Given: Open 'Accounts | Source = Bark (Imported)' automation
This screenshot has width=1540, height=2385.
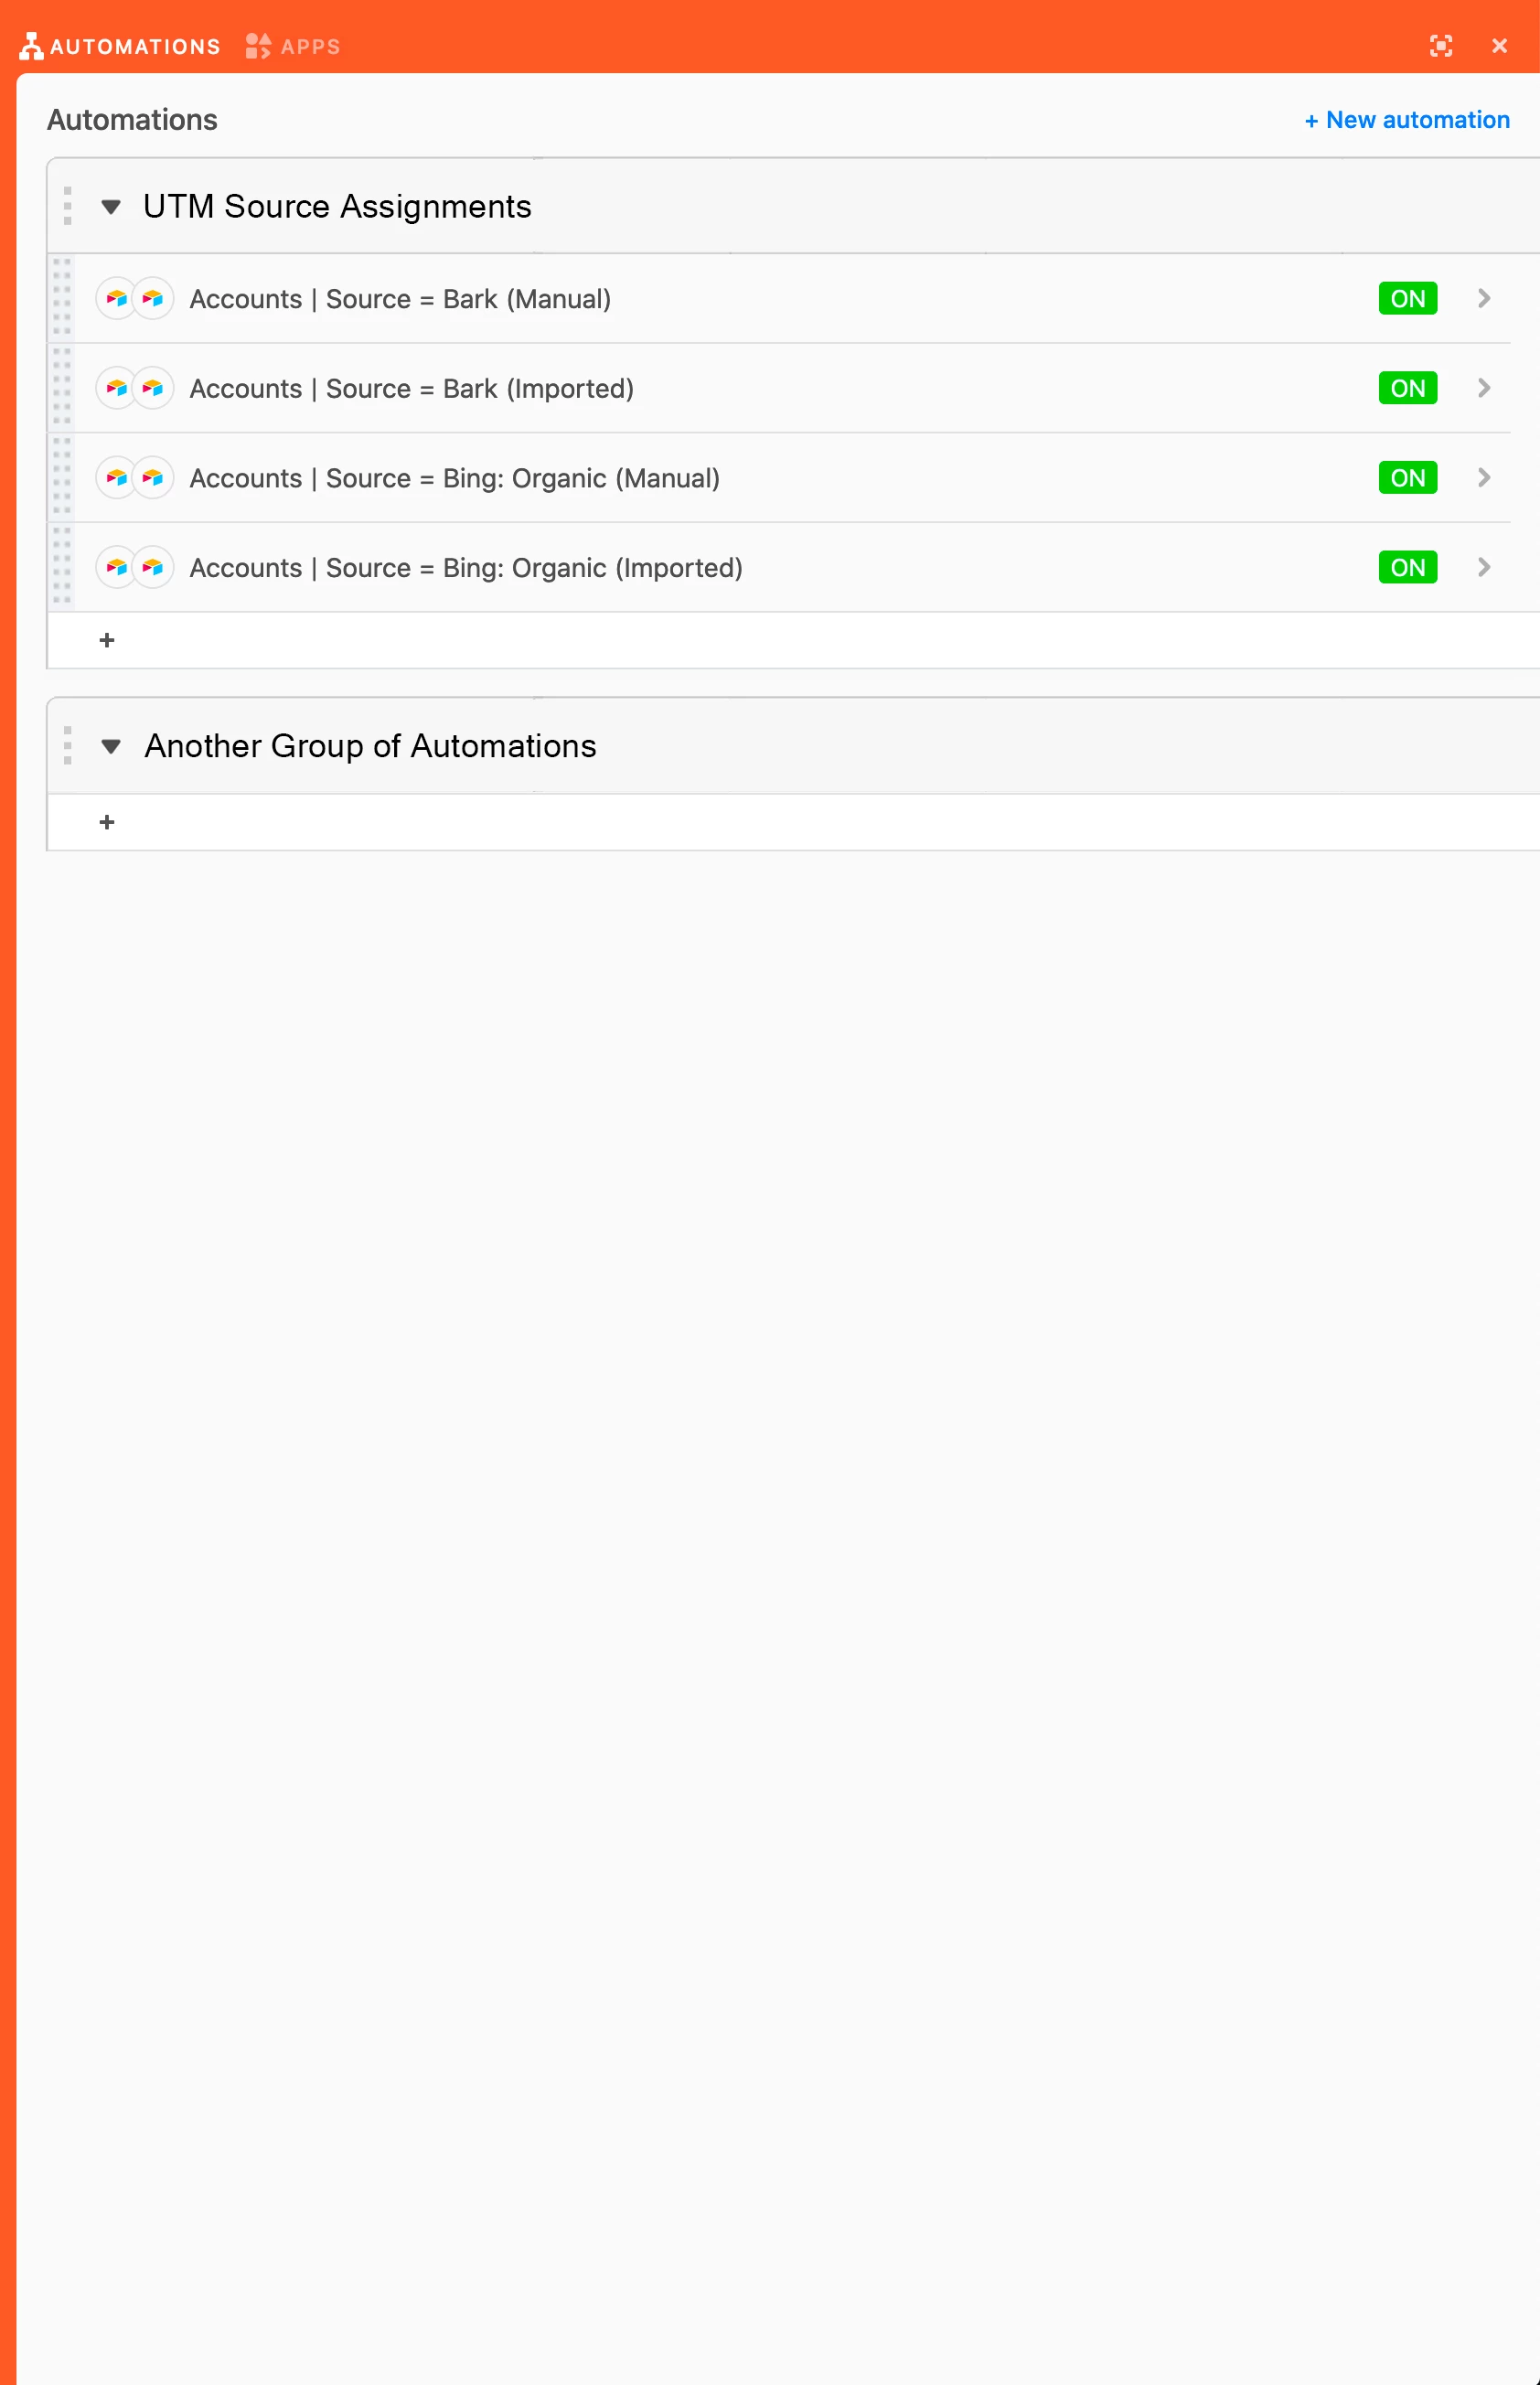Looking at the screenshot, I should (x=412, y=388).
